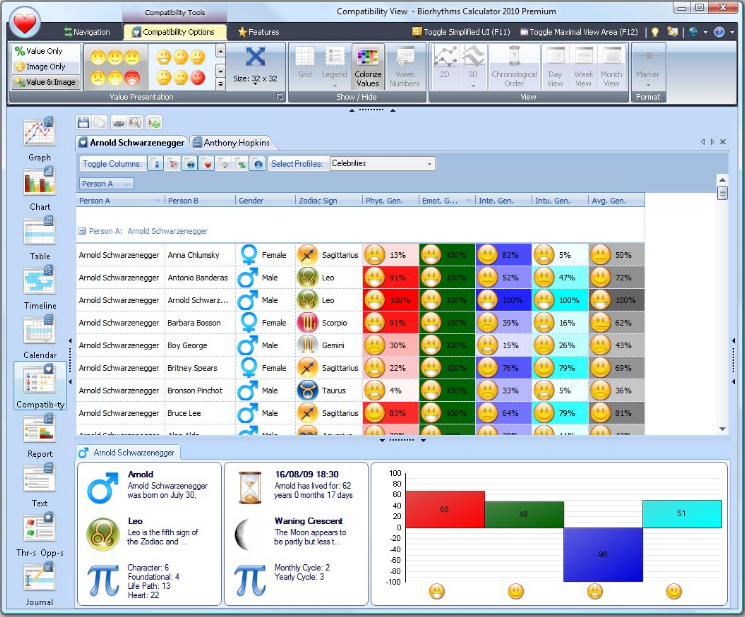
Task: Open the Calendar view in sidebar
Action: coord(39,337)
